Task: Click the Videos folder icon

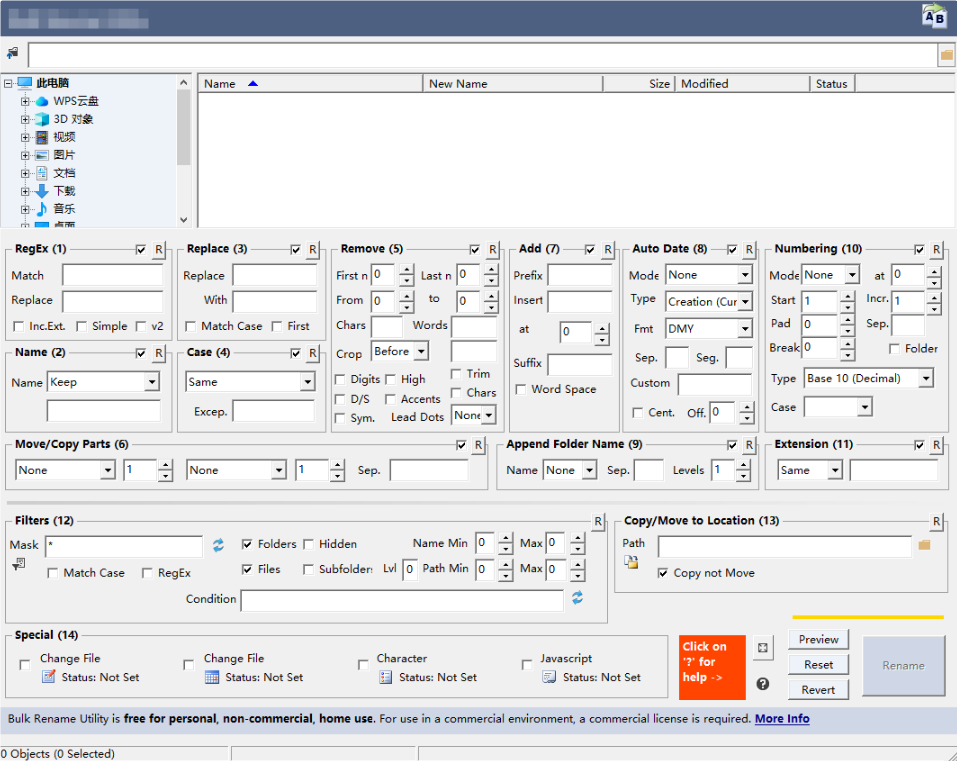Action: 42,137
